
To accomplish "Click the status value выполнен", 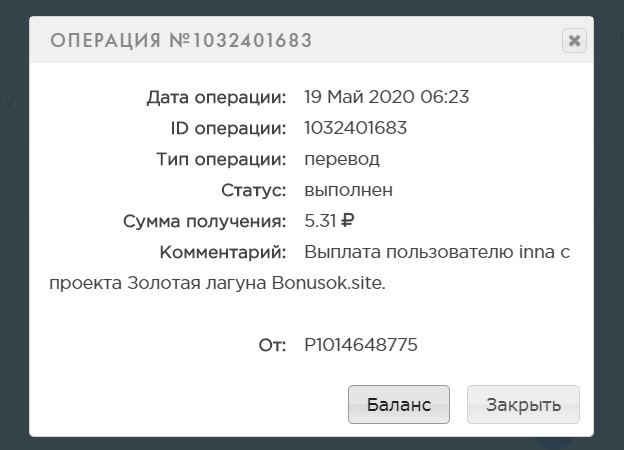I will click(x=348, y=189).
